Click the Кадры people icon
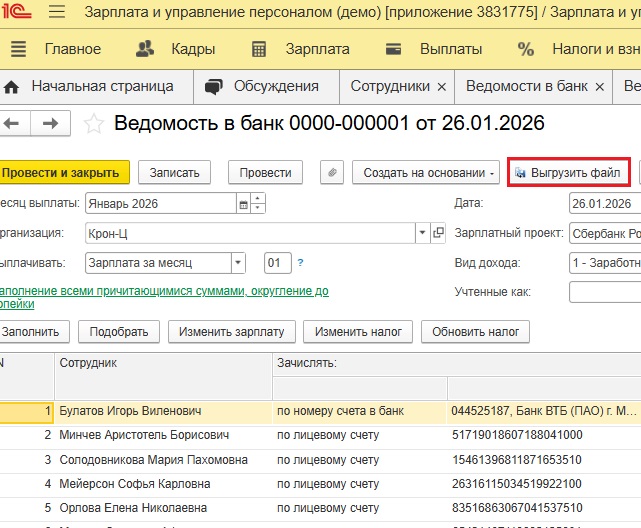The width and height of the screenshot is (641, 528). 145,49
